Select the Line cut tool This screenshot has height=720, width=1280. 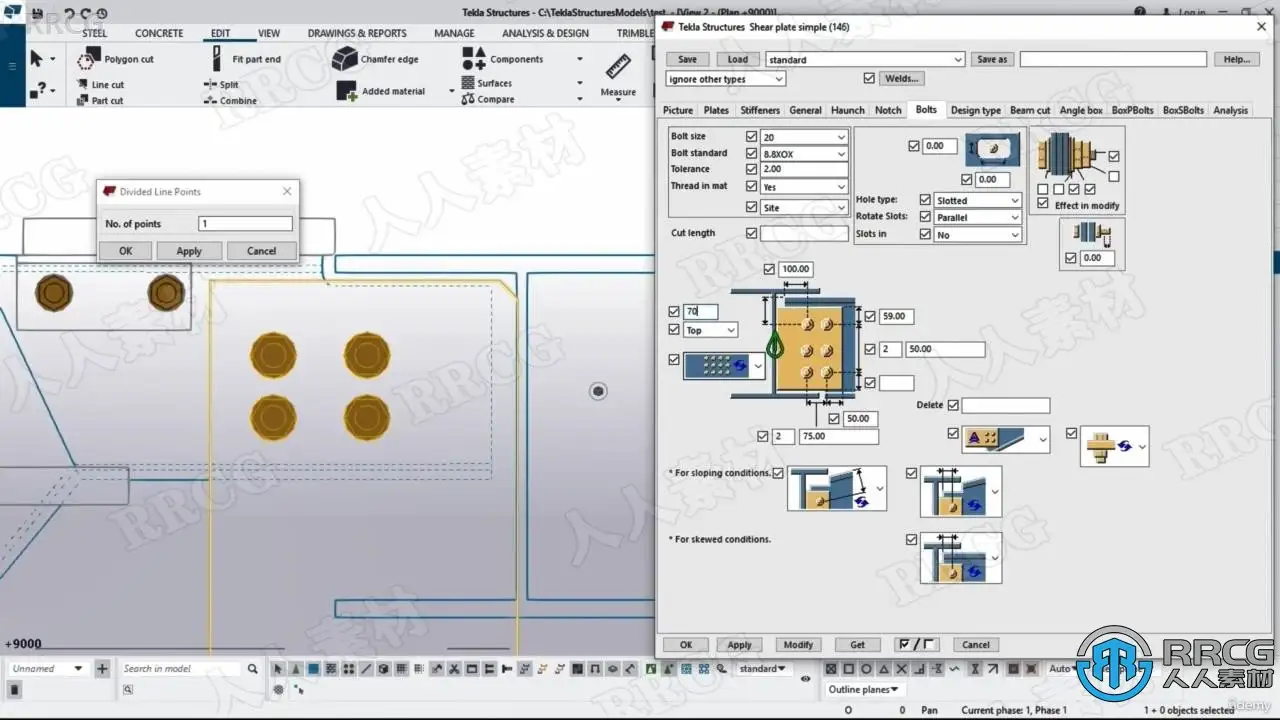pyautogui.click(x=100, y=85)
